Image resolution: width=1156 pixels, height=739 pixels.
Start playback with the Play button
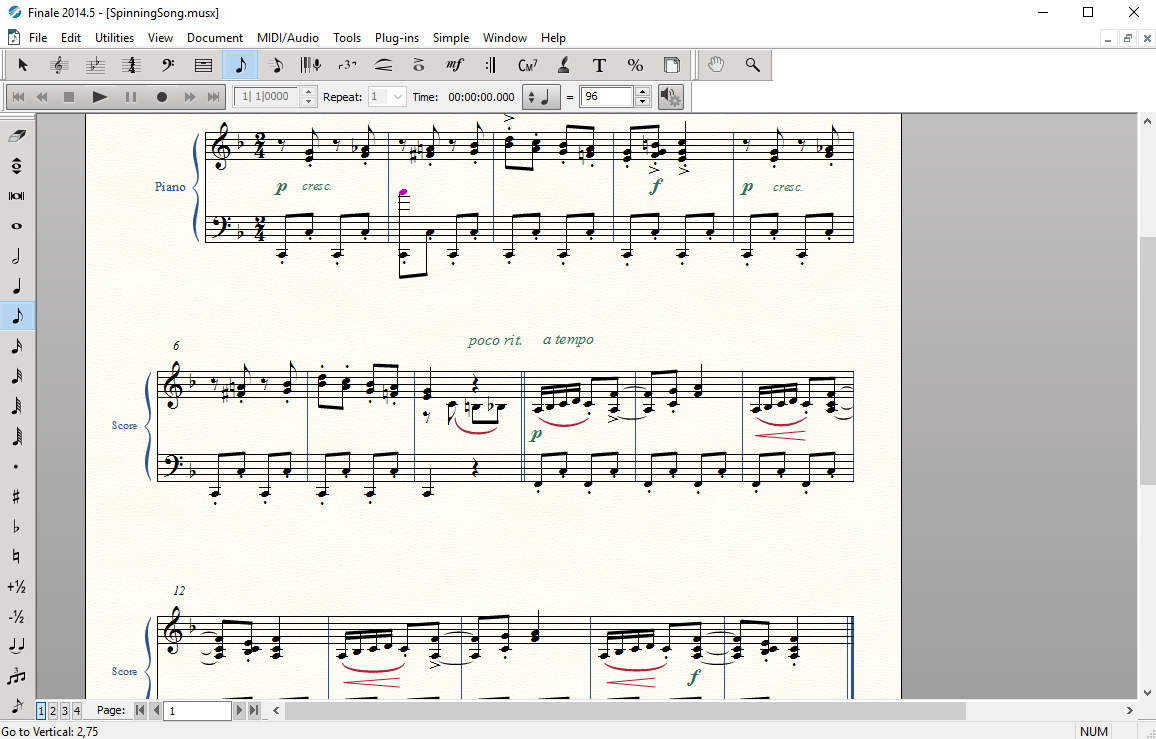pos(100,97)
